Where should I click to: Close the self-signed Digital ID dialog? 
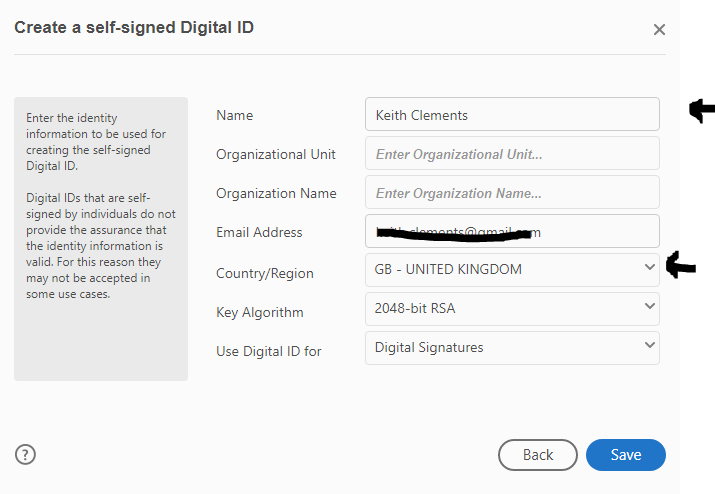click(x=659, y=30)
